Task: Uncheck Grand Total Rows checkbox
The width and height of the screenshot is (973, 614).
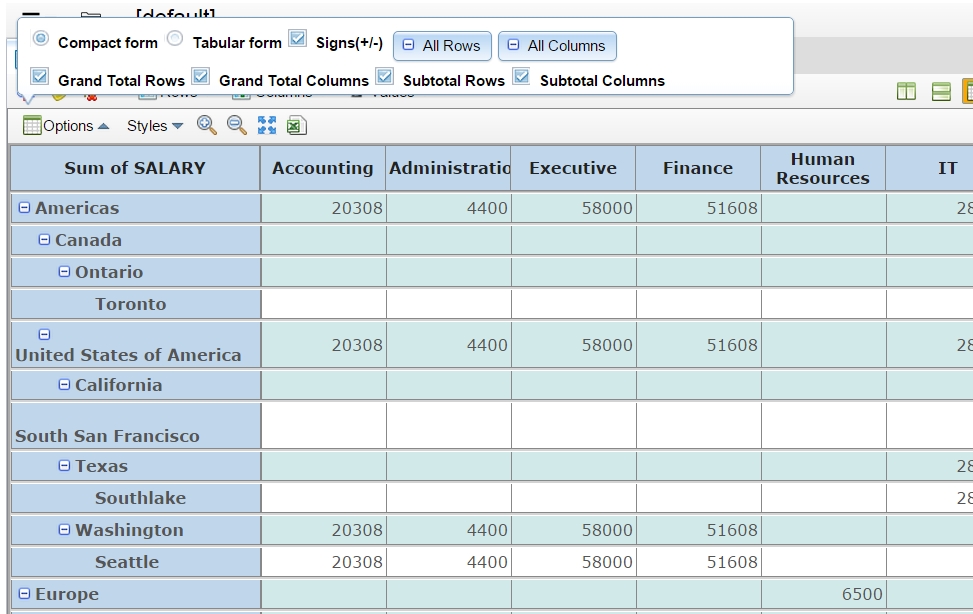Action: pos(40,76)
